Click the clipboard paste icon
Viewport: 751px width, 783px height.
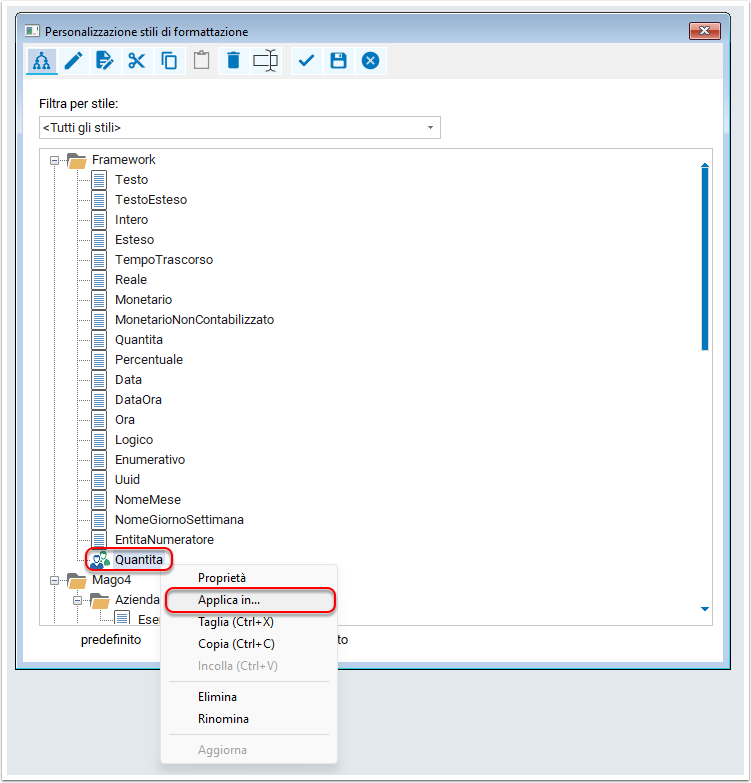point(201,61)
